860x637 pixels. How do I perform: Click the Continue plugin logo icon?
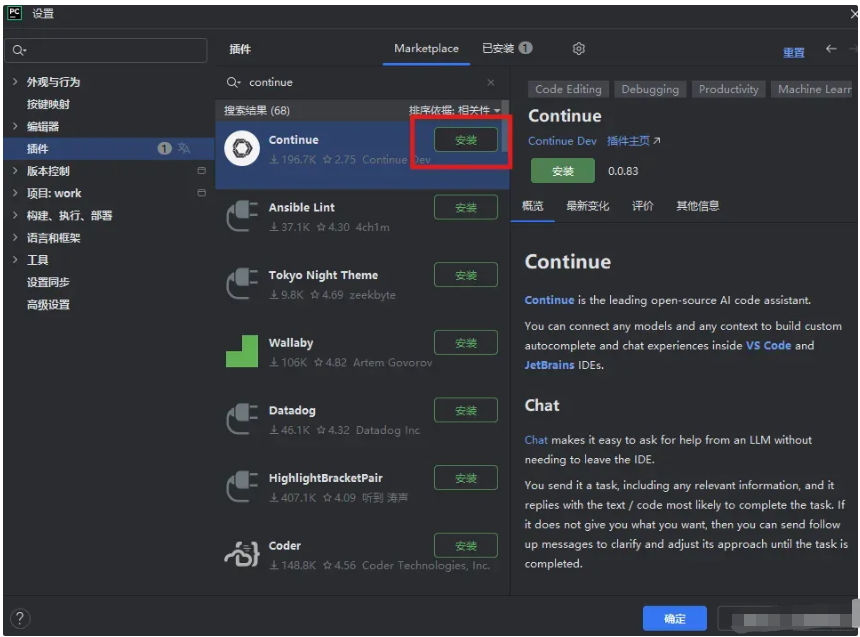[242, 148]
